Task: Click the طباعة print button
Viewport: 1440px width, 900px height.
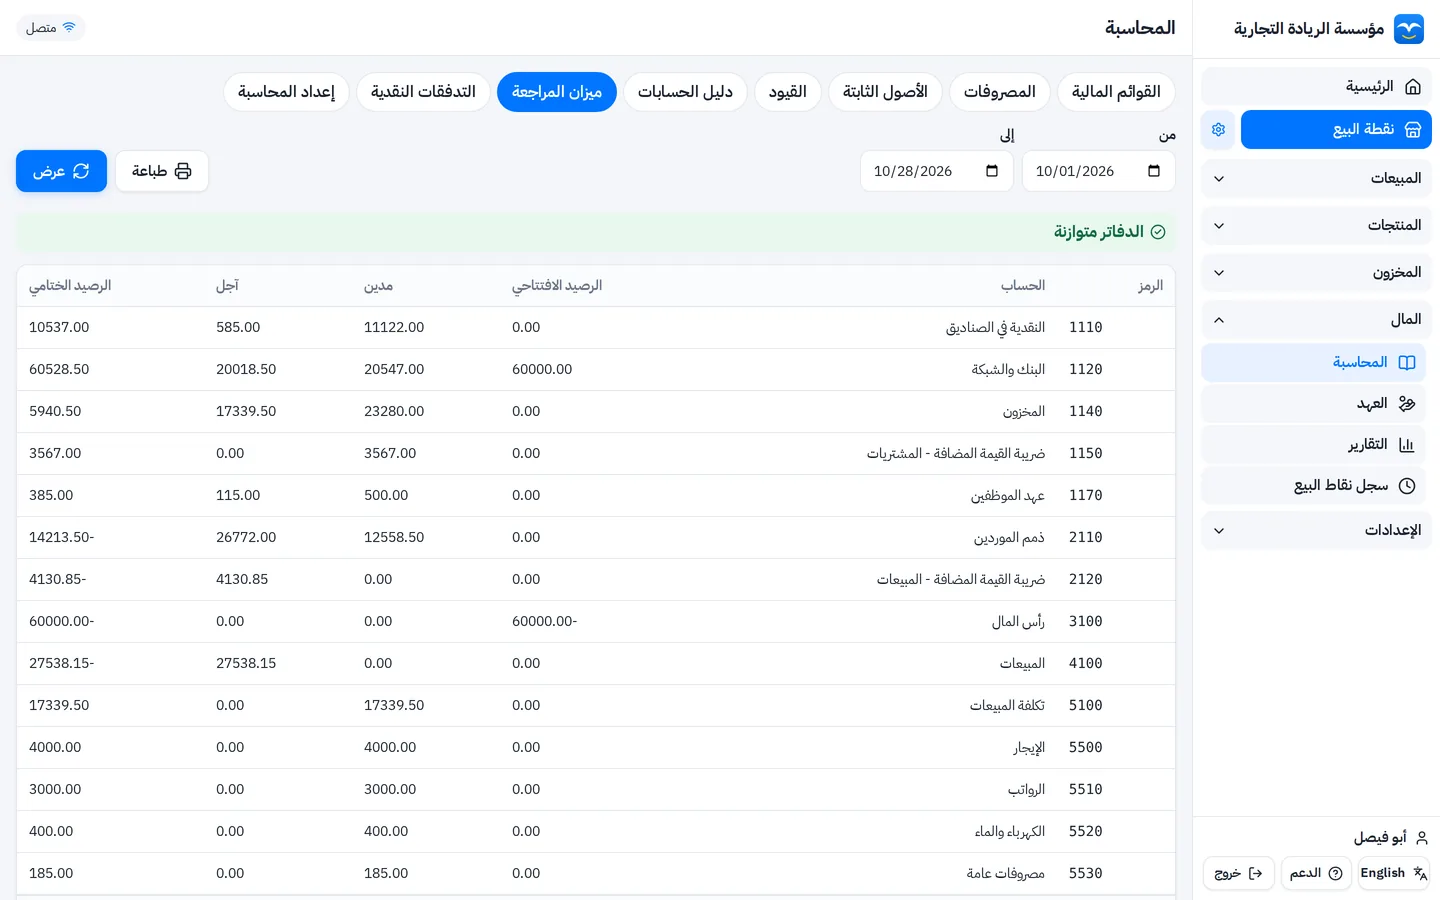Action: (162, 171)
